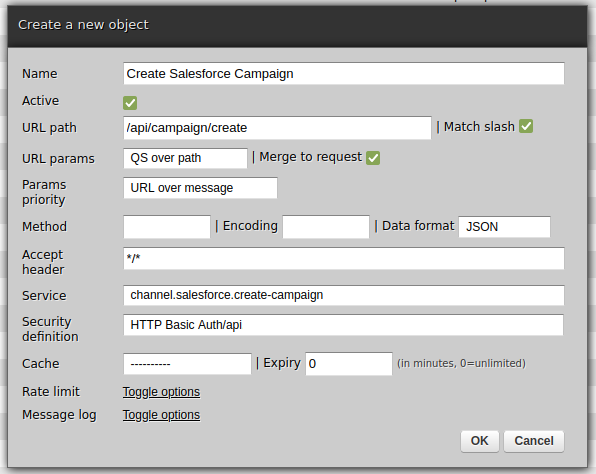This screenshot has width=596, height=474.
Task: Click the 'Rate limit' label
Action: 51,392
